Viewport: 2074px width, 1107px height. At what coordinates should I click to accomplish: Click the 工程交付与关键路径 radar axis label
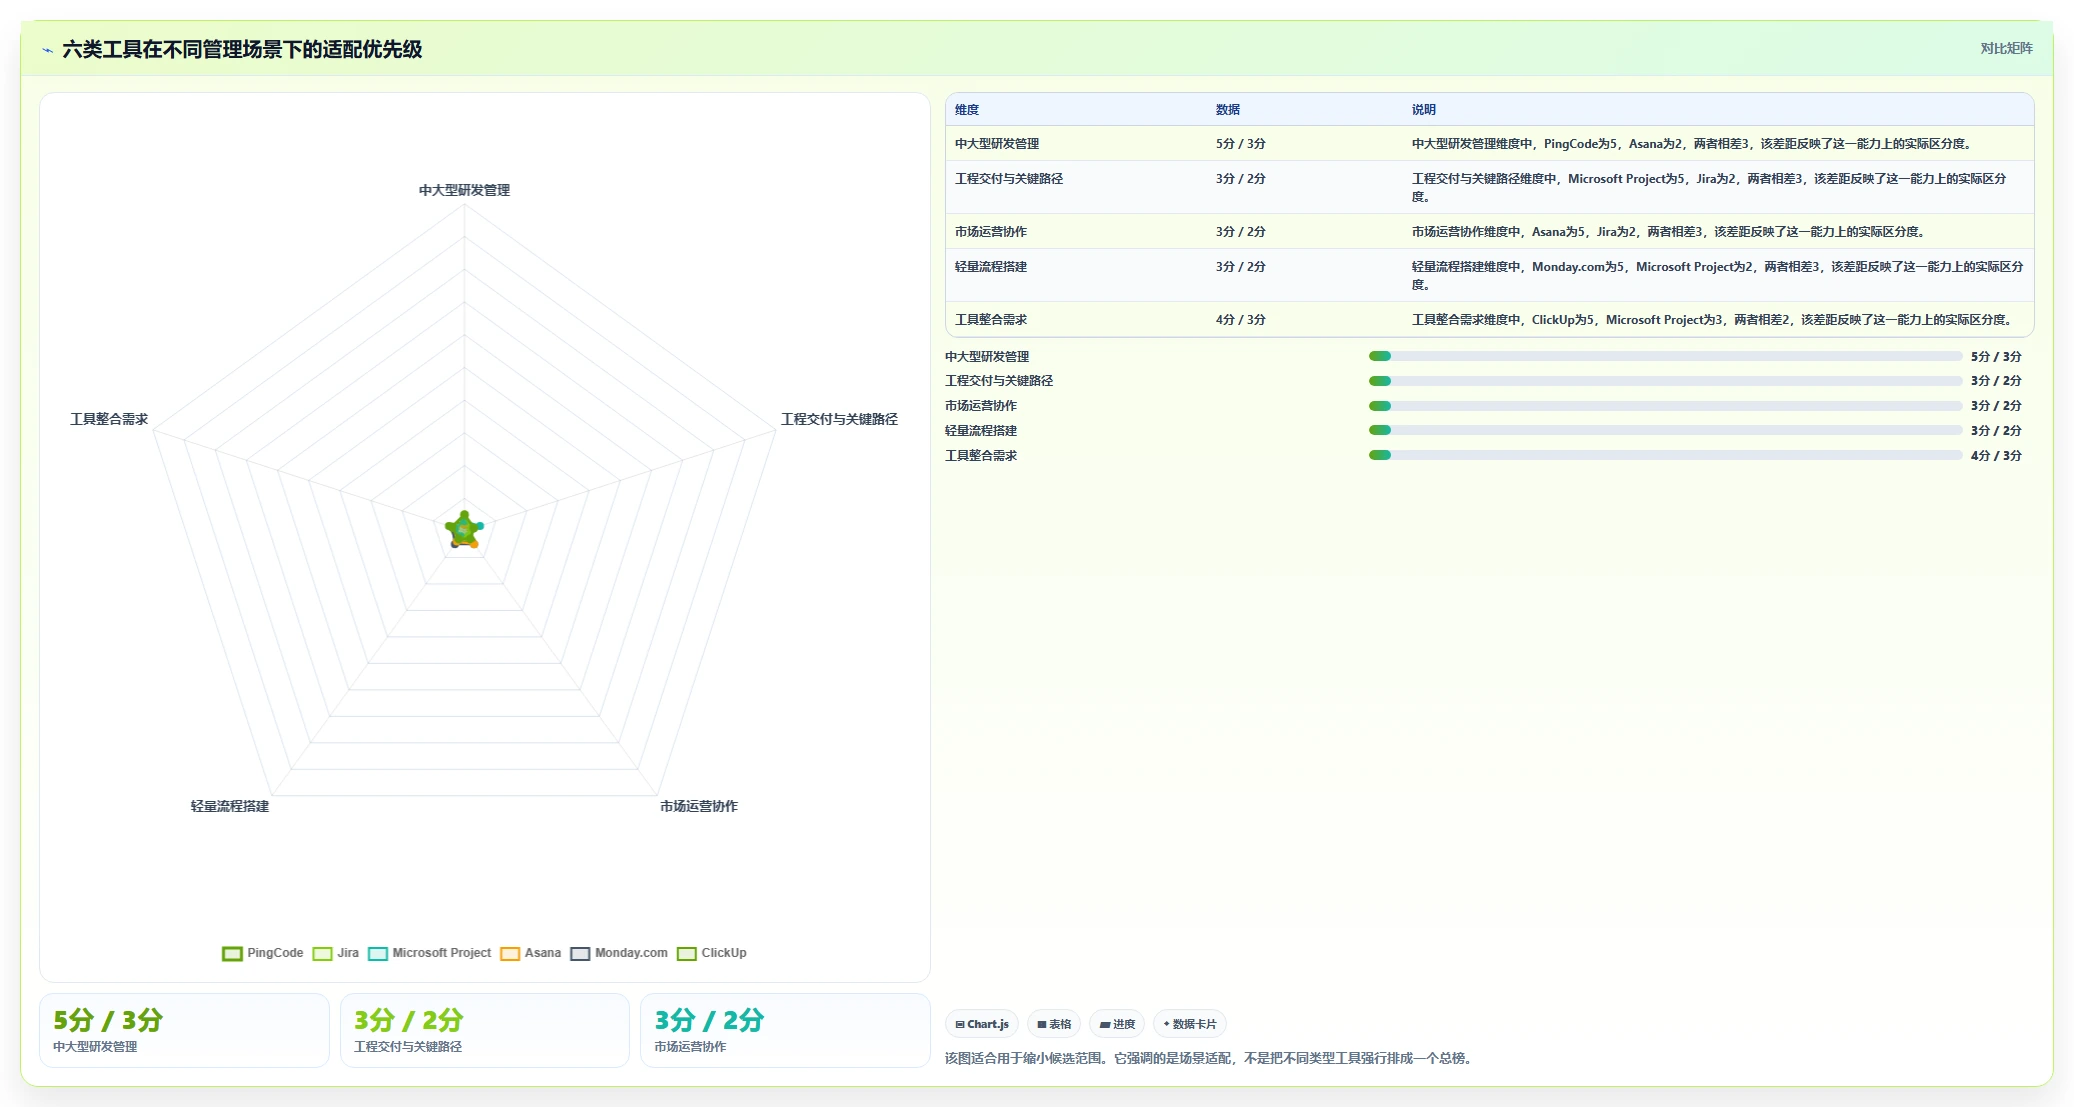click(x=839, y=419)
